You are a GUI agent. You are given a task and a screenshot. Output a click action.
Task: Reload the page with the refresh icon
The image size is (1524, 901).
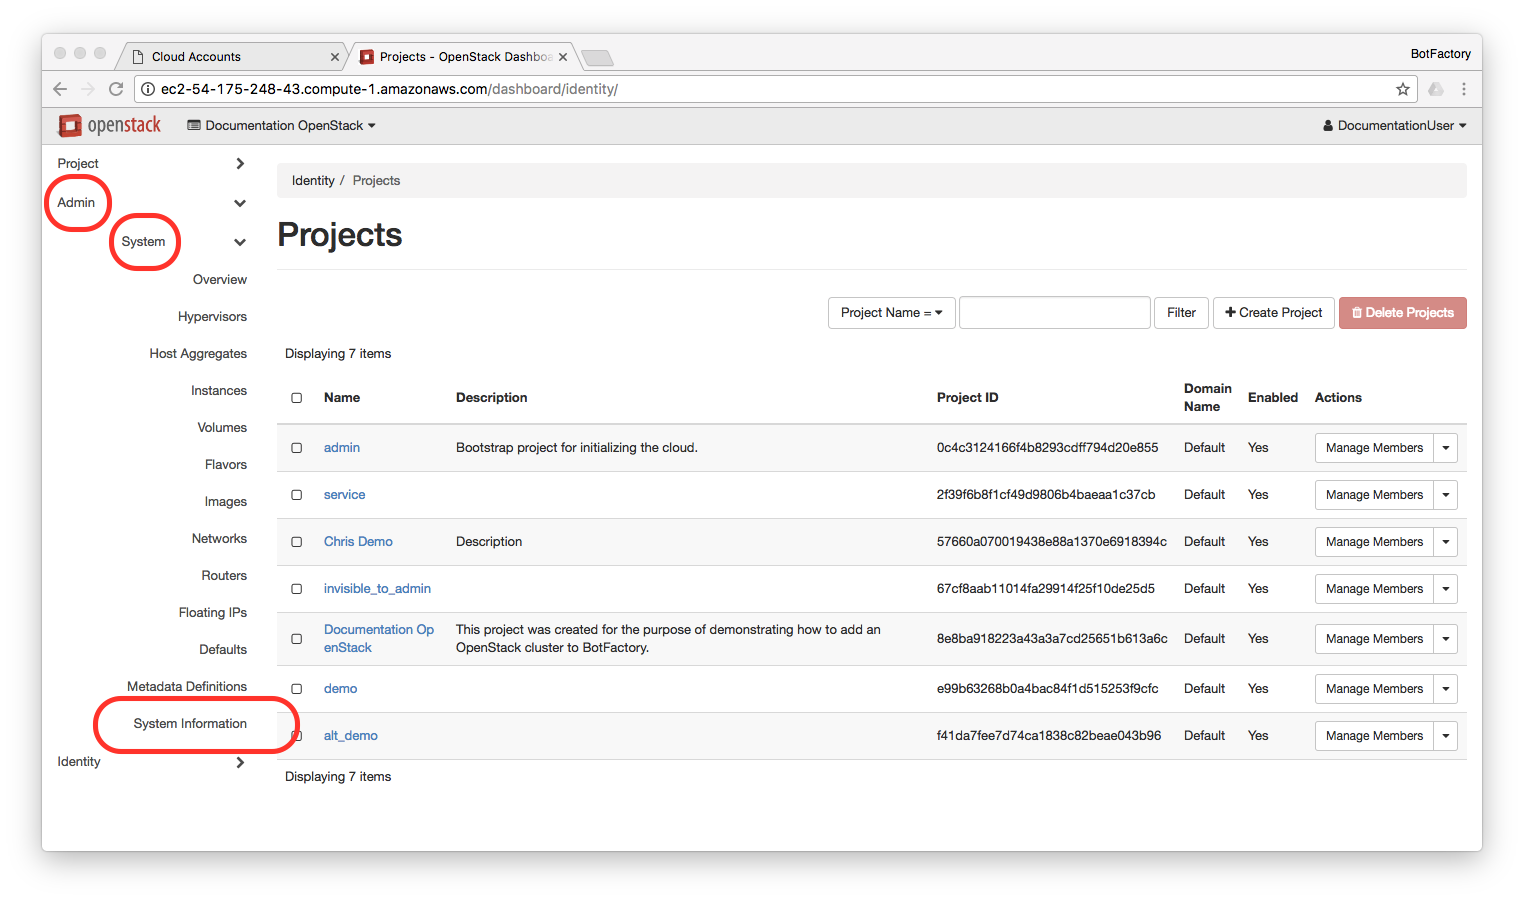(116, 89)
